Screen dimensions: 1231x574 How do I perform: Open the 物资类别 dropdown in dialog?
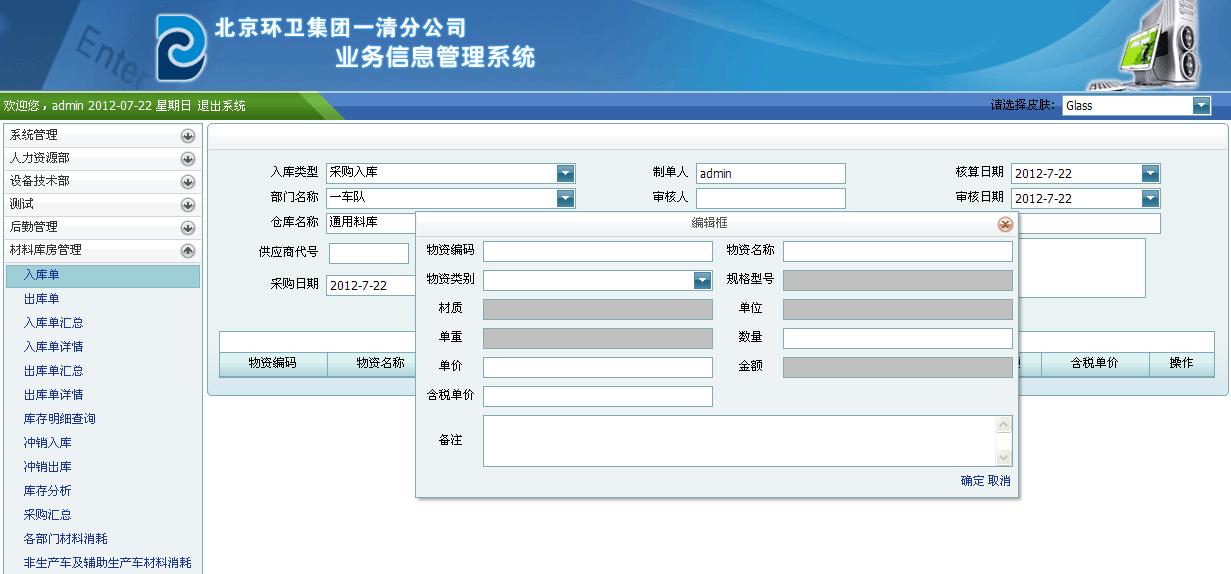point(702,281)
